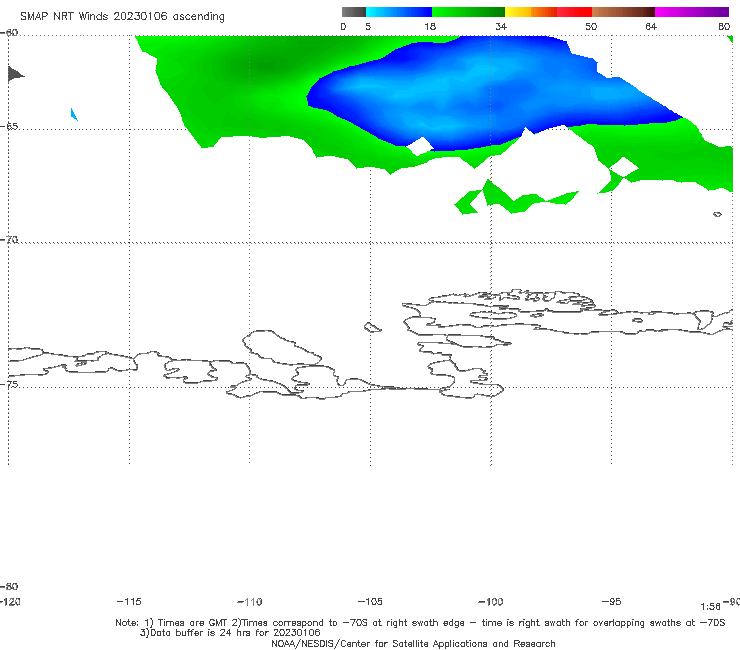This screenshot has height=650, width=740.
Task: Click the color bar label "64"
Action: [x=651, y=26]
